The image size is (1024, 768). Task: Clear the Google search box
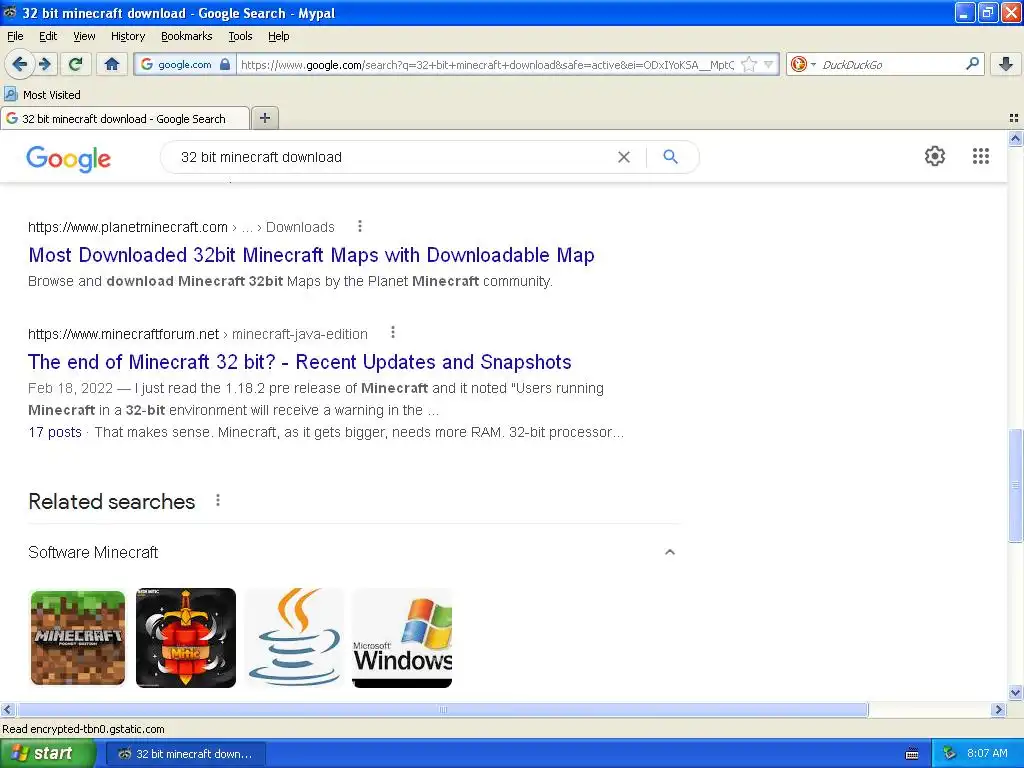coord(624,157)
